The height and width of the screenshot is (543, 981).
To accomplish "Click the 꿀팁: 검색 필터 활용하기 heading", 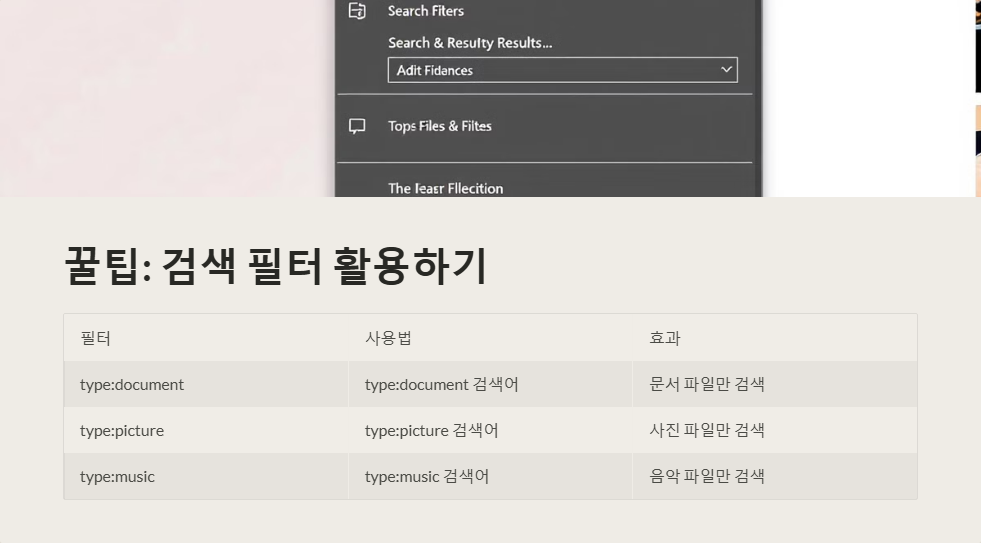I will 276,266.
